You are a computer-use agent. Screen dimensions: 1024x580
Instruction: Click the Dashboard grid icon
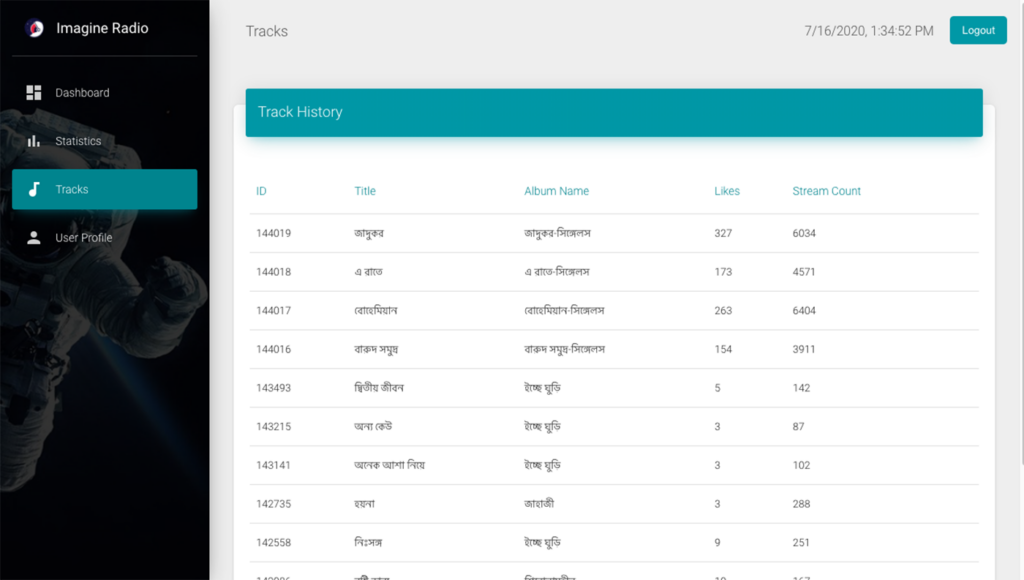click(x=34, y=93)
